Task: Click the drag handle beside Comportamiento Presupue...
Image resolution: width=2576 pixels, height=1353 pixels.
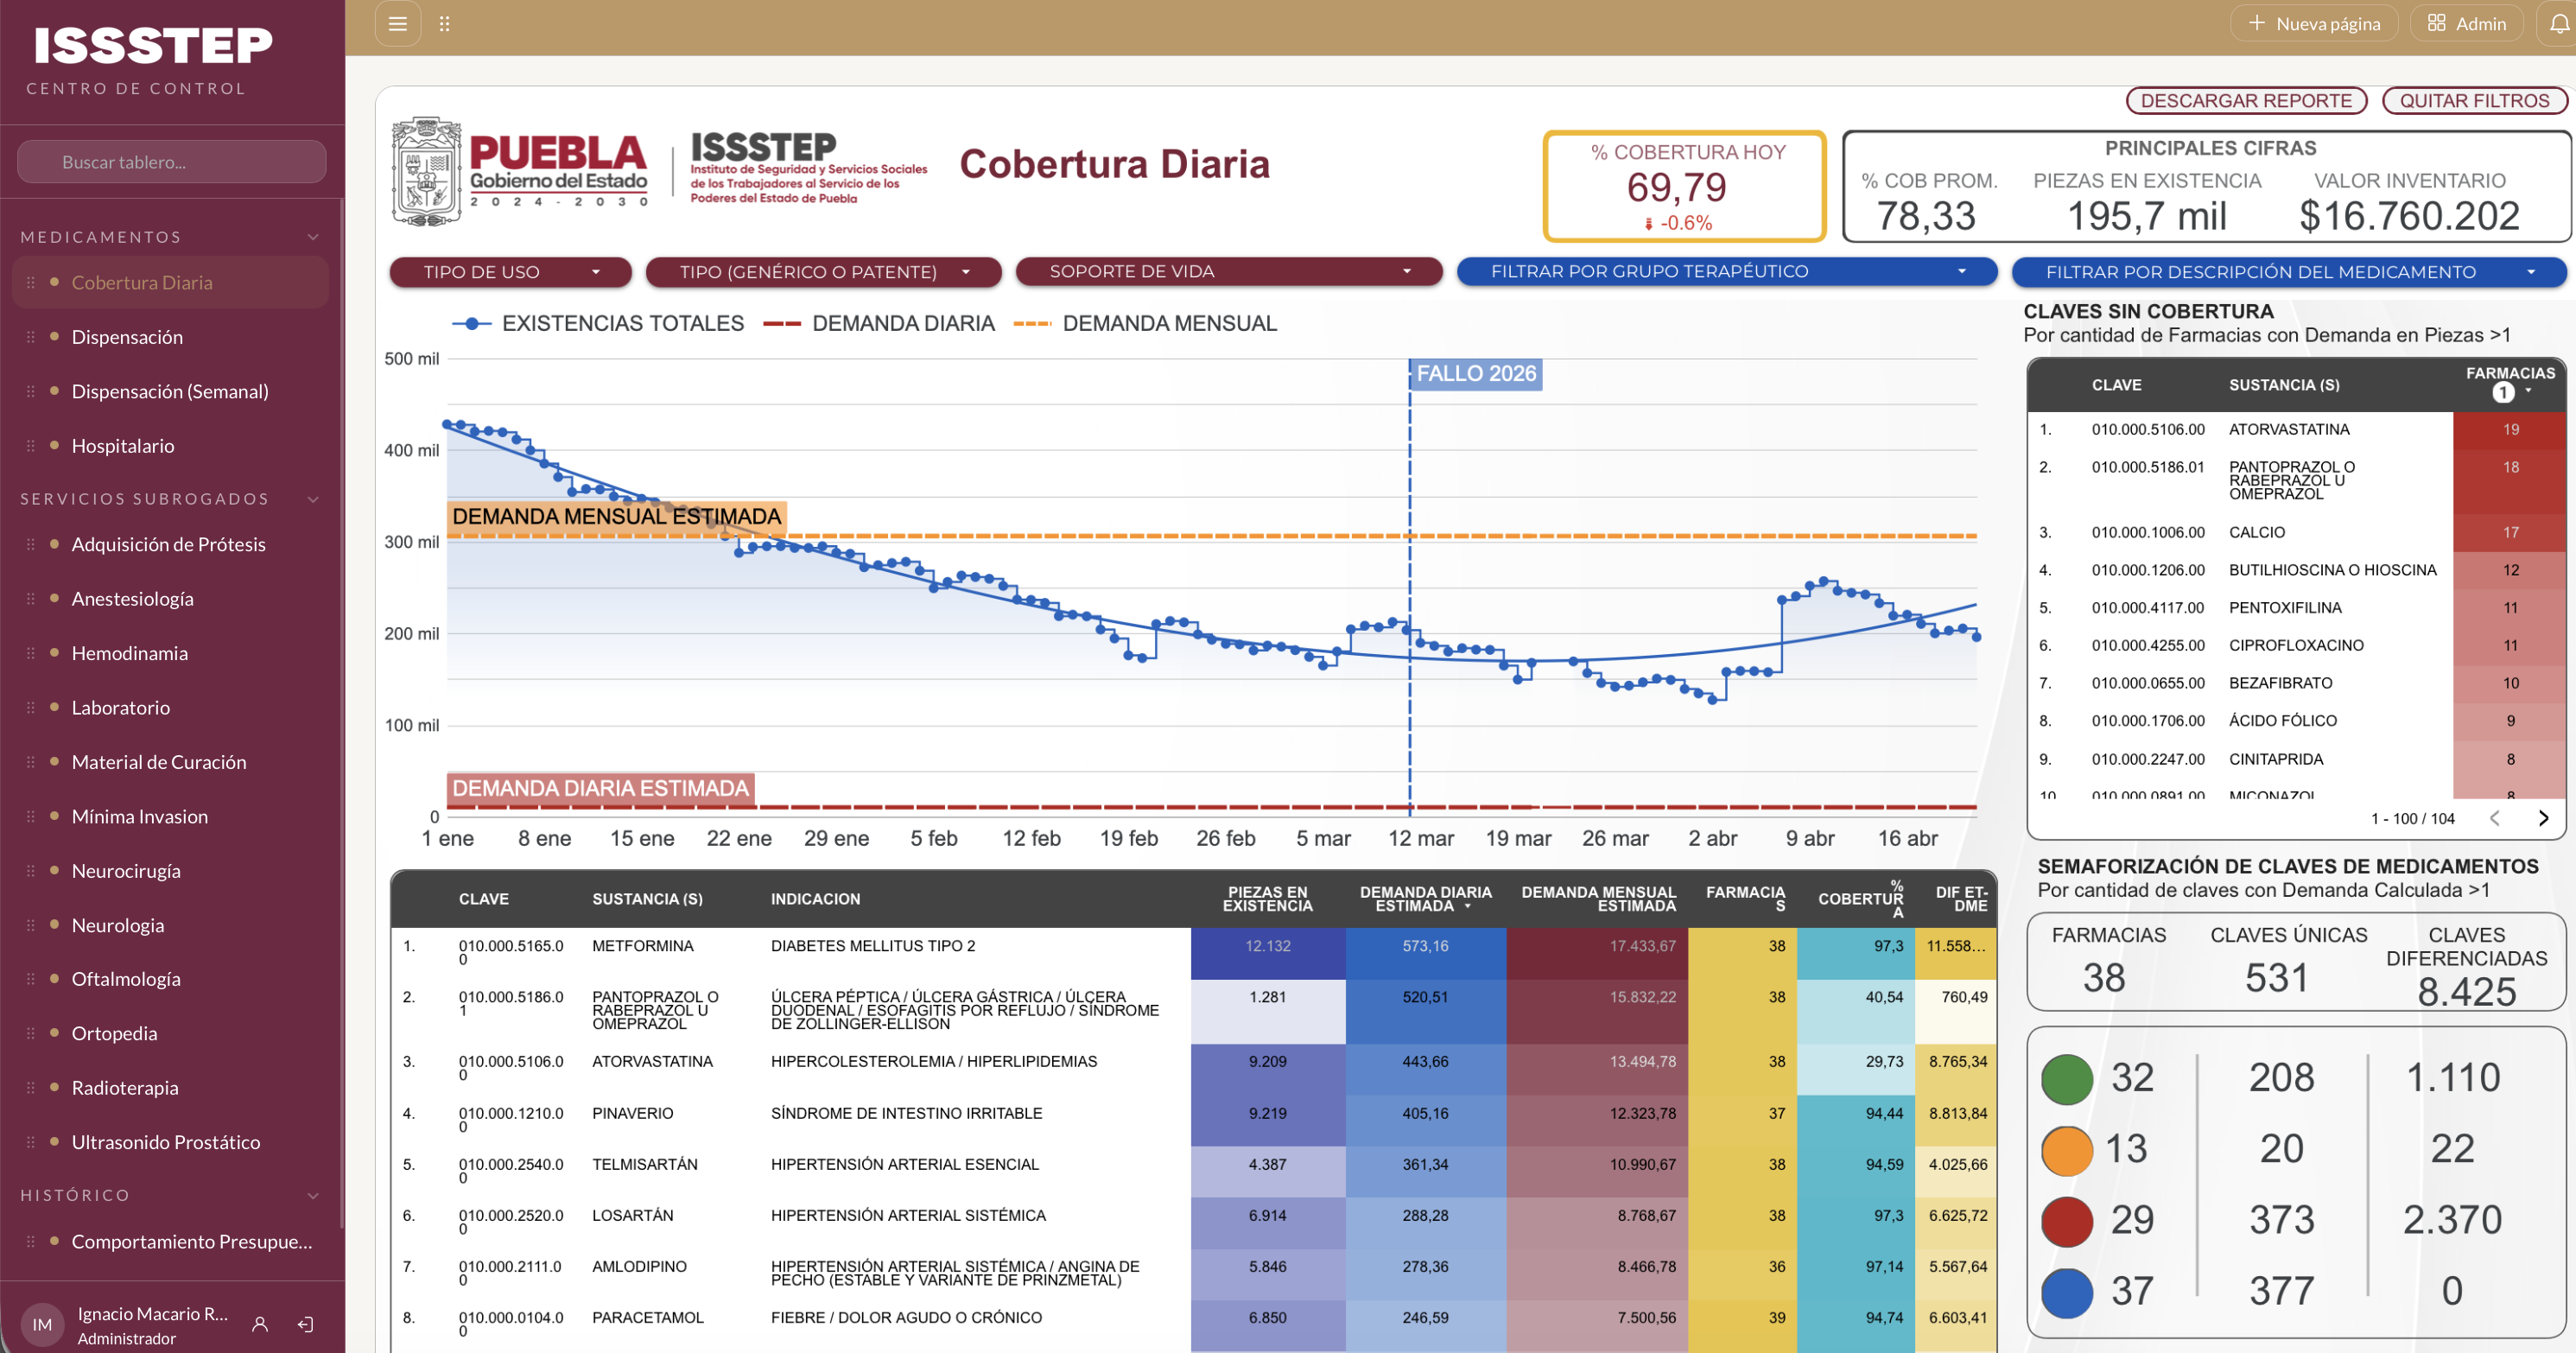Action: click(31, 1242)
